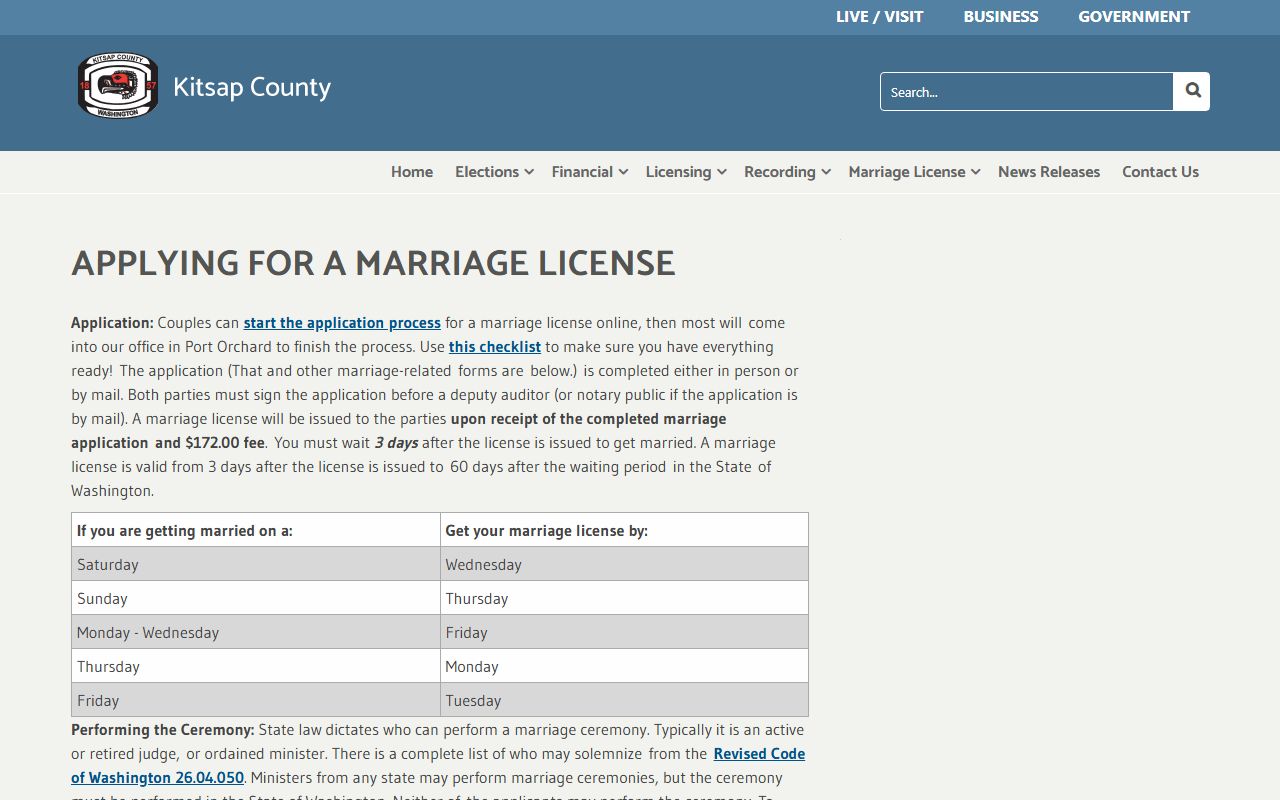The height and width of the screenshot is (800, 1280).
Task: Expand the Financial dropdown chevron
Action: 623,172
